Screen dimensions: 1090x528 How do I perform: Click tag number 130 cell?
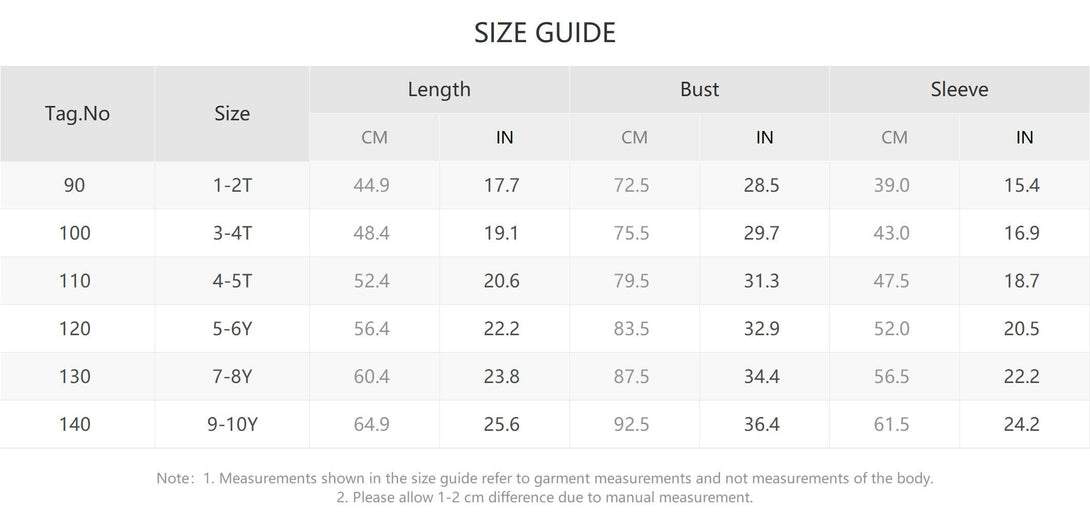(x=75, y=376)
